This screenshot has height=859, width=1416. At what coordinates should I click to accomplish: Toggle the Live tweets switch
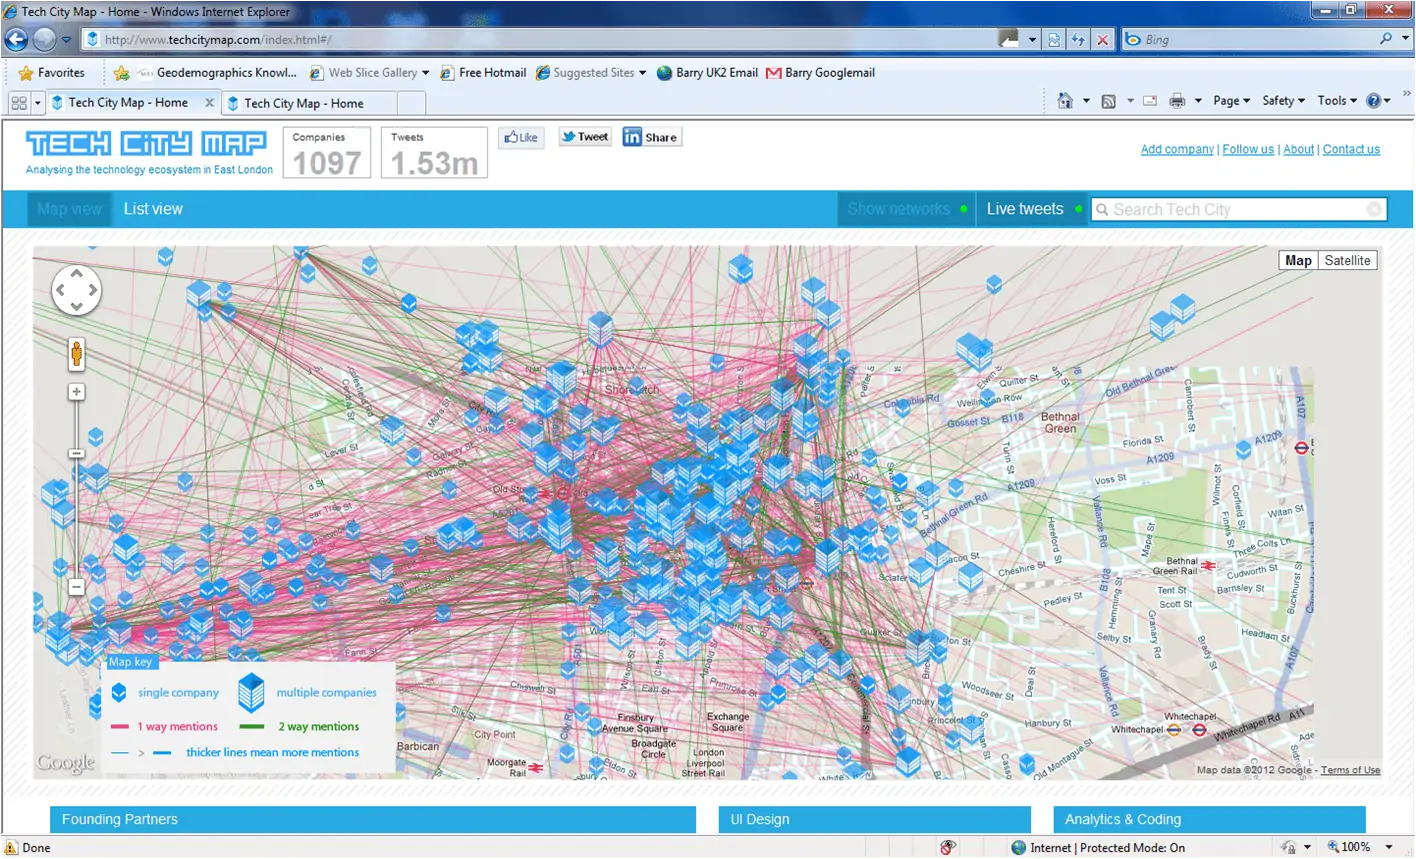click(1033, 209)
